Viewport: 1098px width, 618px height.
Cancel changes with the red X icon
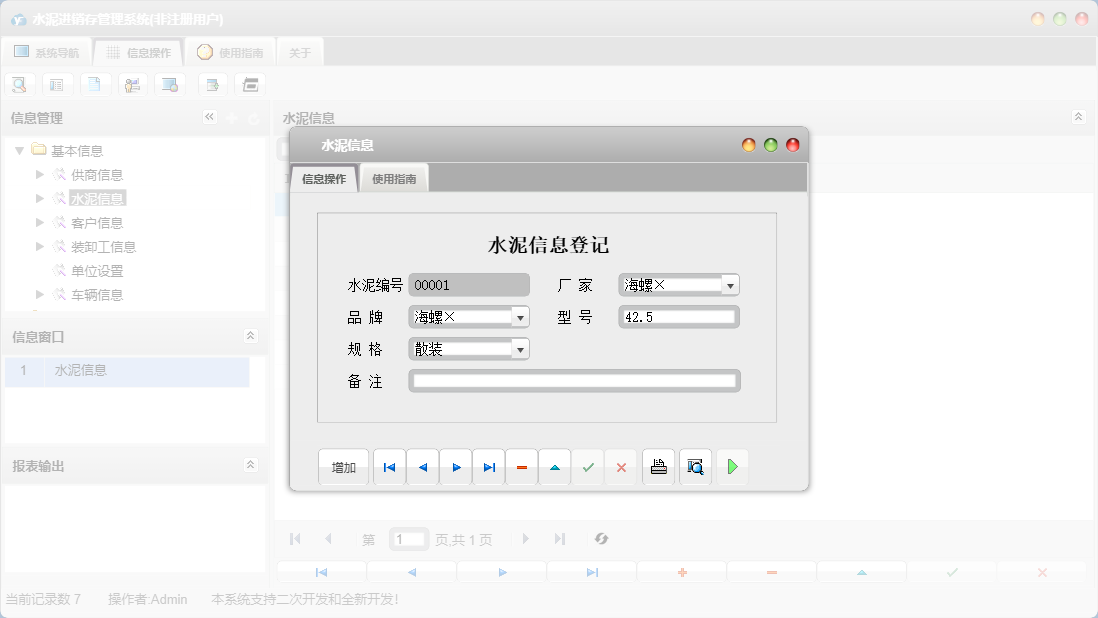[621, 467]
